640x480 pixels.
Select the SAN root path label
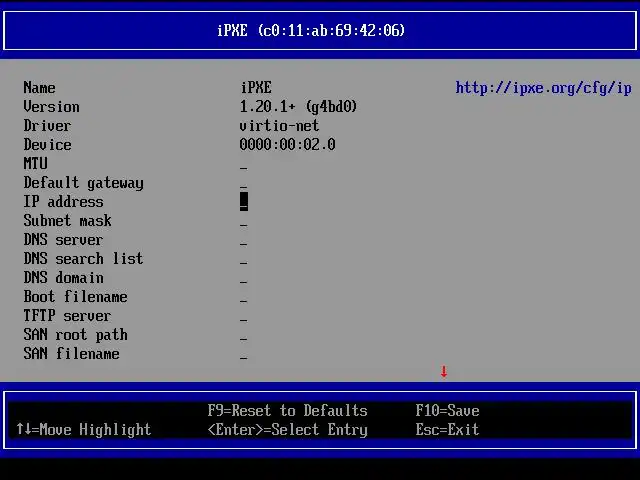pos(76,335)
